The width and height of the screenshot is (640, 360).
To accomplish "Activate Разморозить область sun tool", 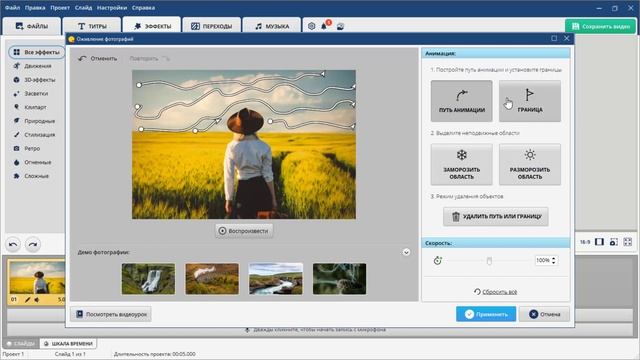I will [529, 164].
